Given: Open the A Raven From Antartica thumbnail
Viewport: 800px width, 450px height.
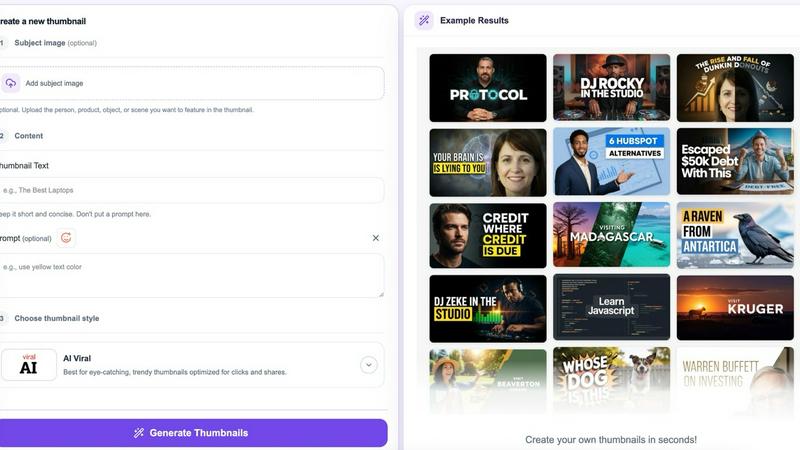Looking at the screenshot, I should click(x=735, y=235).
